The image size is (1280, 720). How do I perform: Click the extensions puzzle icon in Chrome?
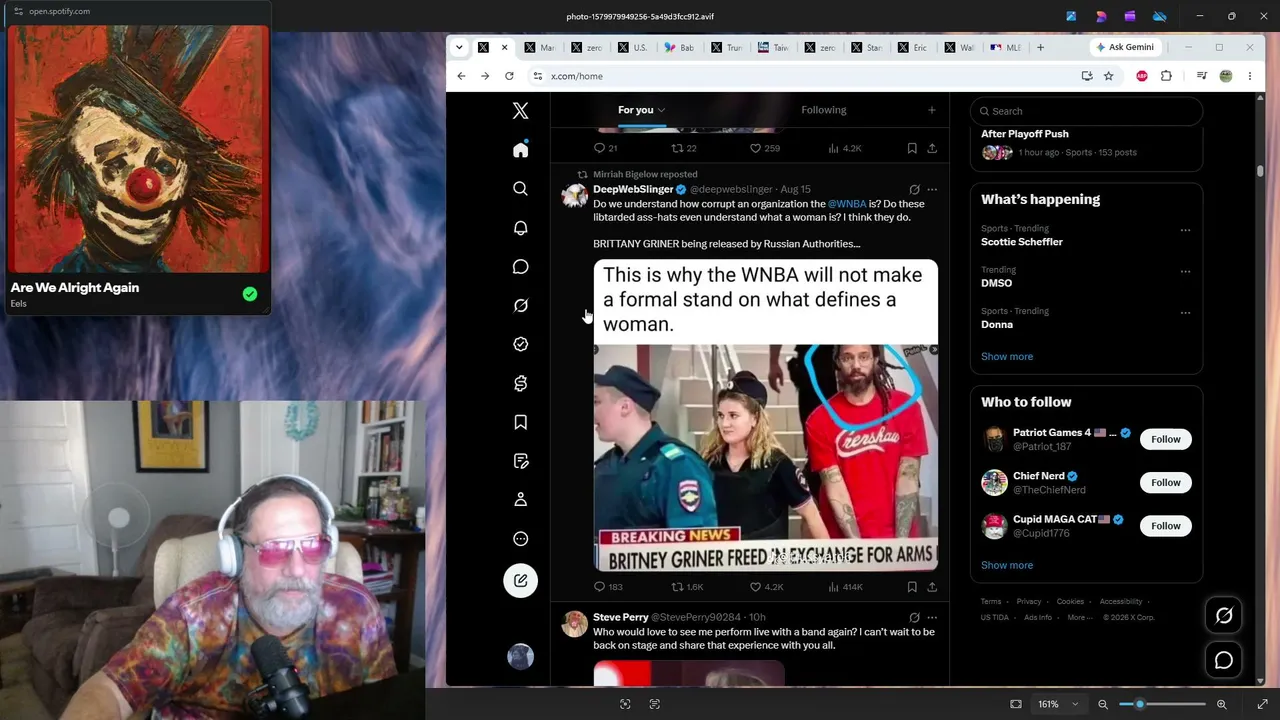[x=1166, y=76]
